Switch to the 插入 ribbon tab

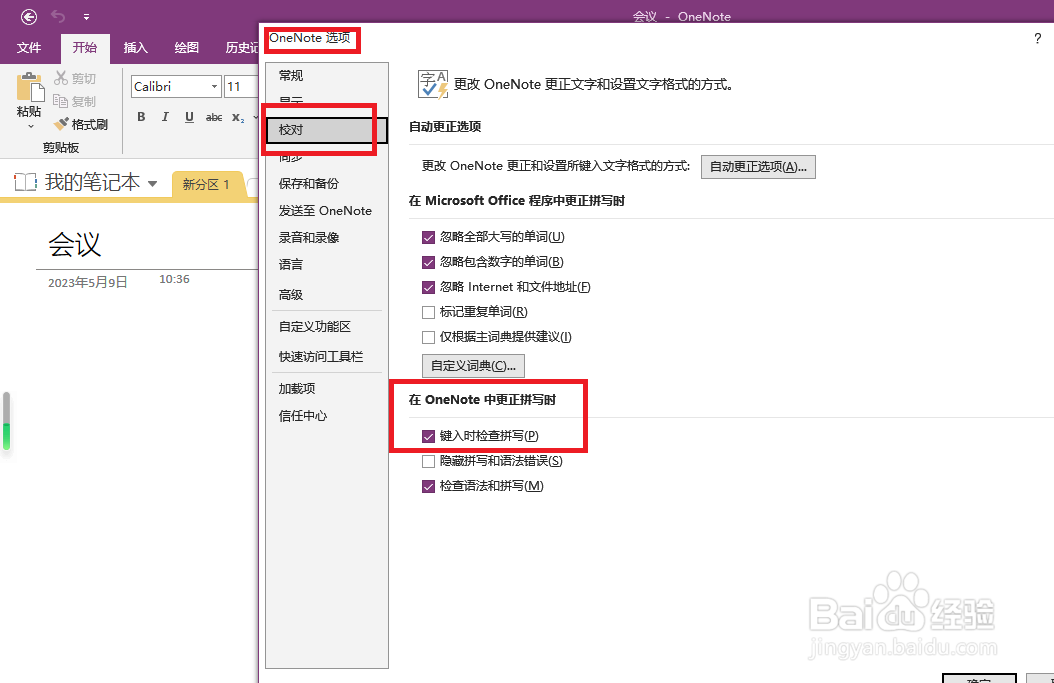pos(135,48)
